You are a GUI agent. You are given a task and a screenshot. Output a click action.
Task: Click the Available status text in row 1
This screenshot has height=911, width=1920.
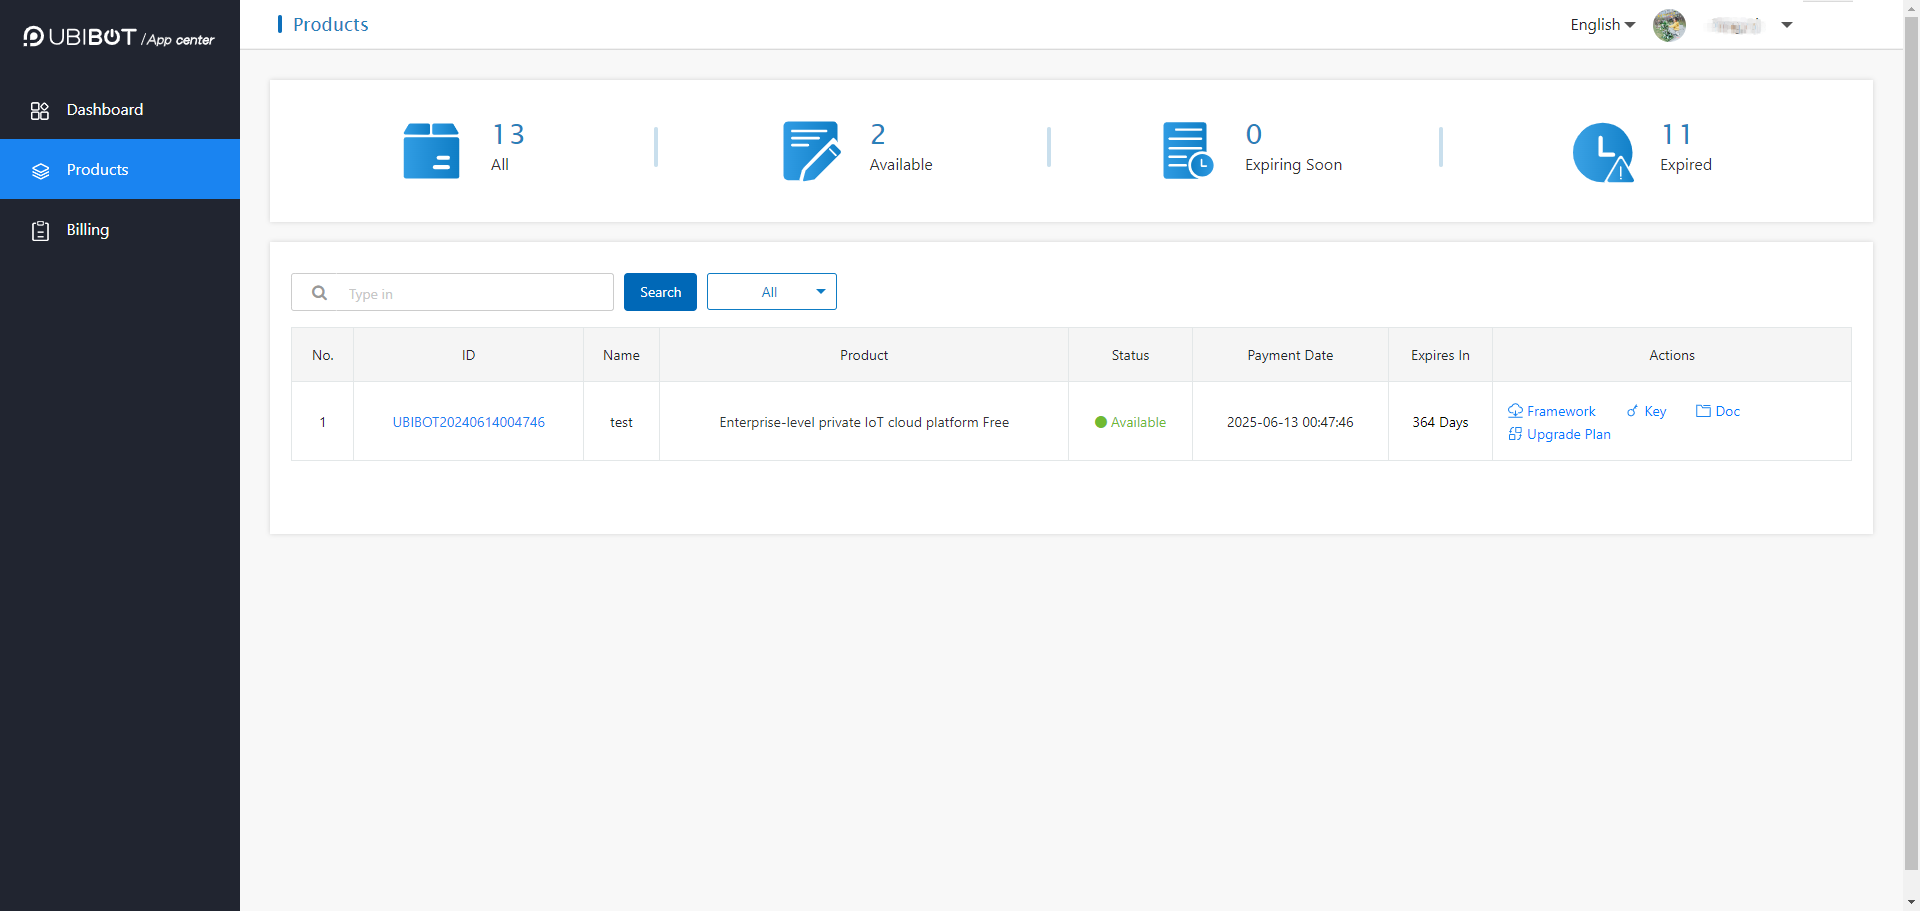(x=1138, y=422)
